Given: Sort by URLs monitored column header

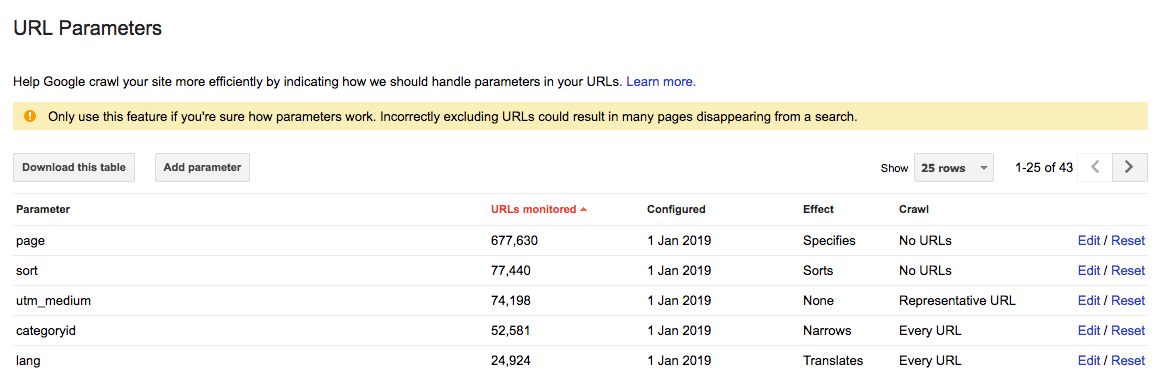Looking at the screenshot, I should click(539, 210).
